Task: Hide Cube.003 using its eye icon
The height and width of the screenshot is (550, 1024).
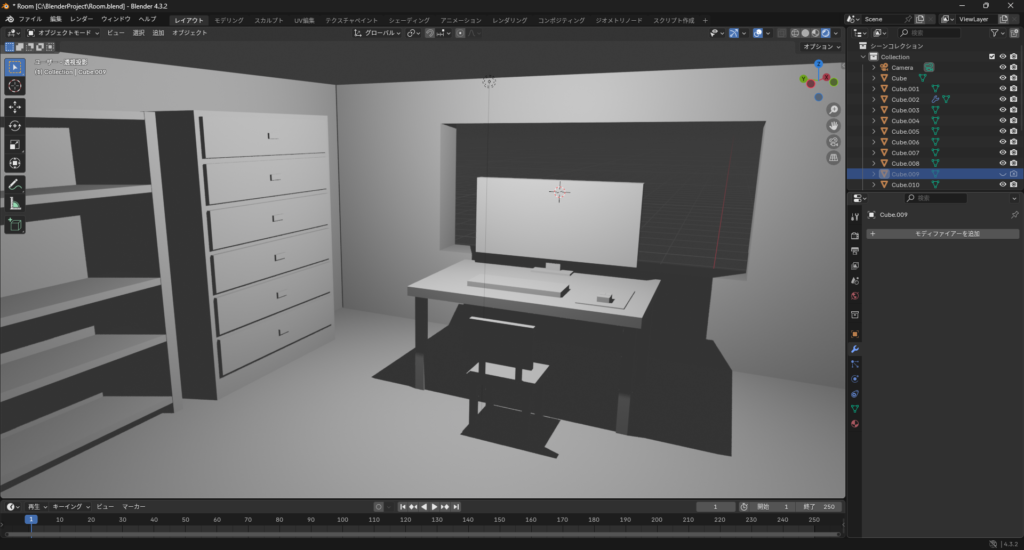Action: coord(1002,110)
